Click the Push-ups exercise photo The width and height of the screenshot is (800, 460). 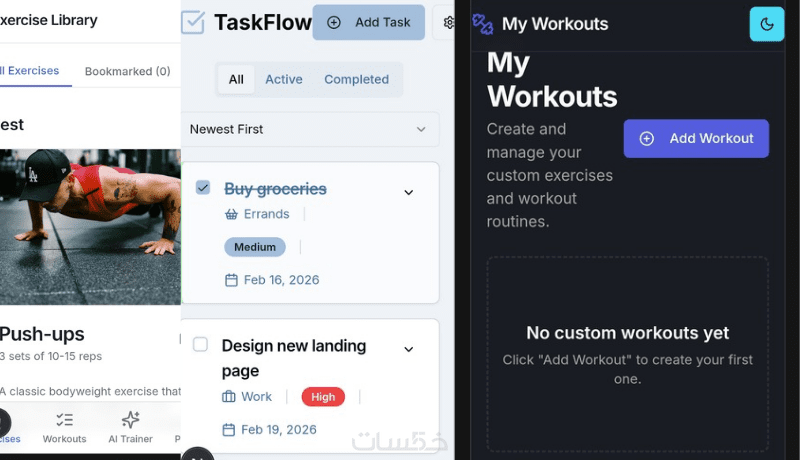(x=90, y=226)
